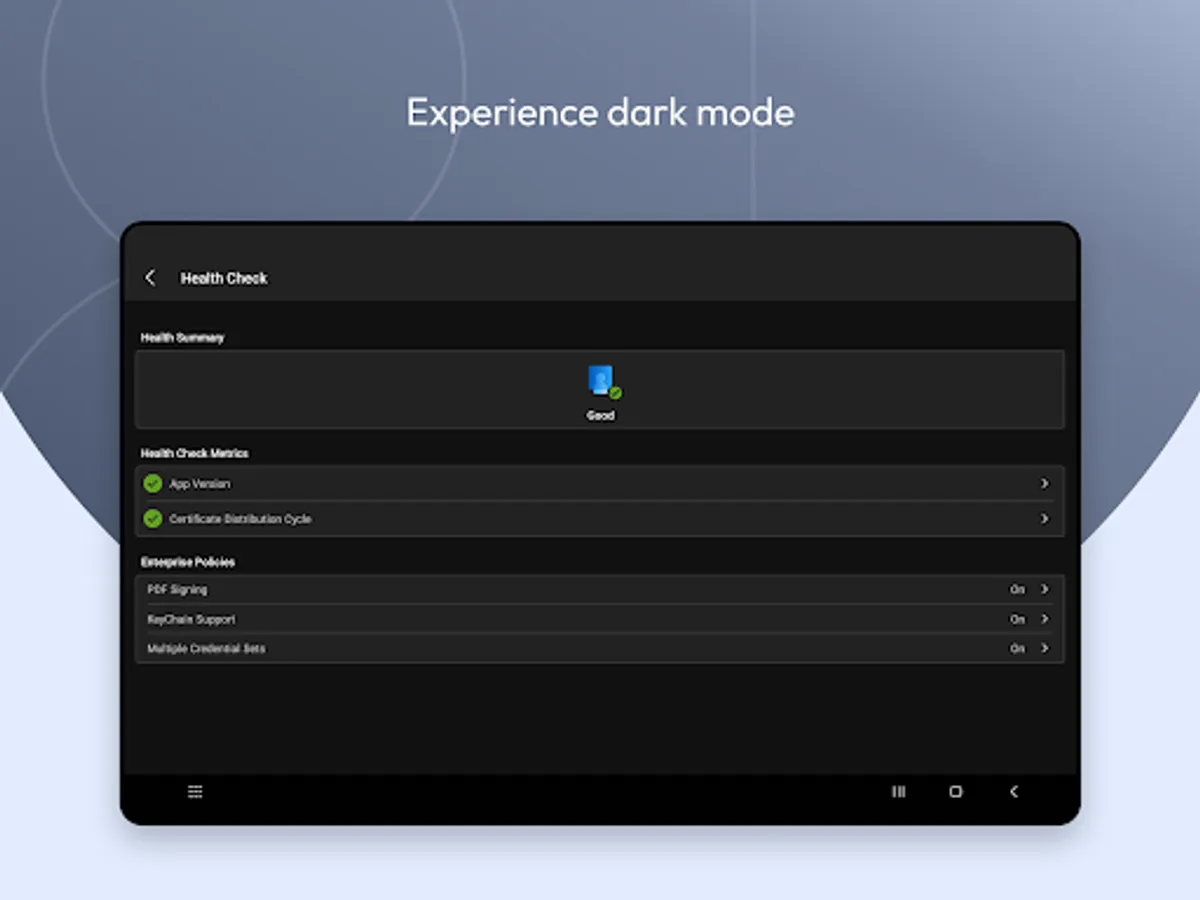Tap the recent apps icon in the navigation bar

coord(898,791)
